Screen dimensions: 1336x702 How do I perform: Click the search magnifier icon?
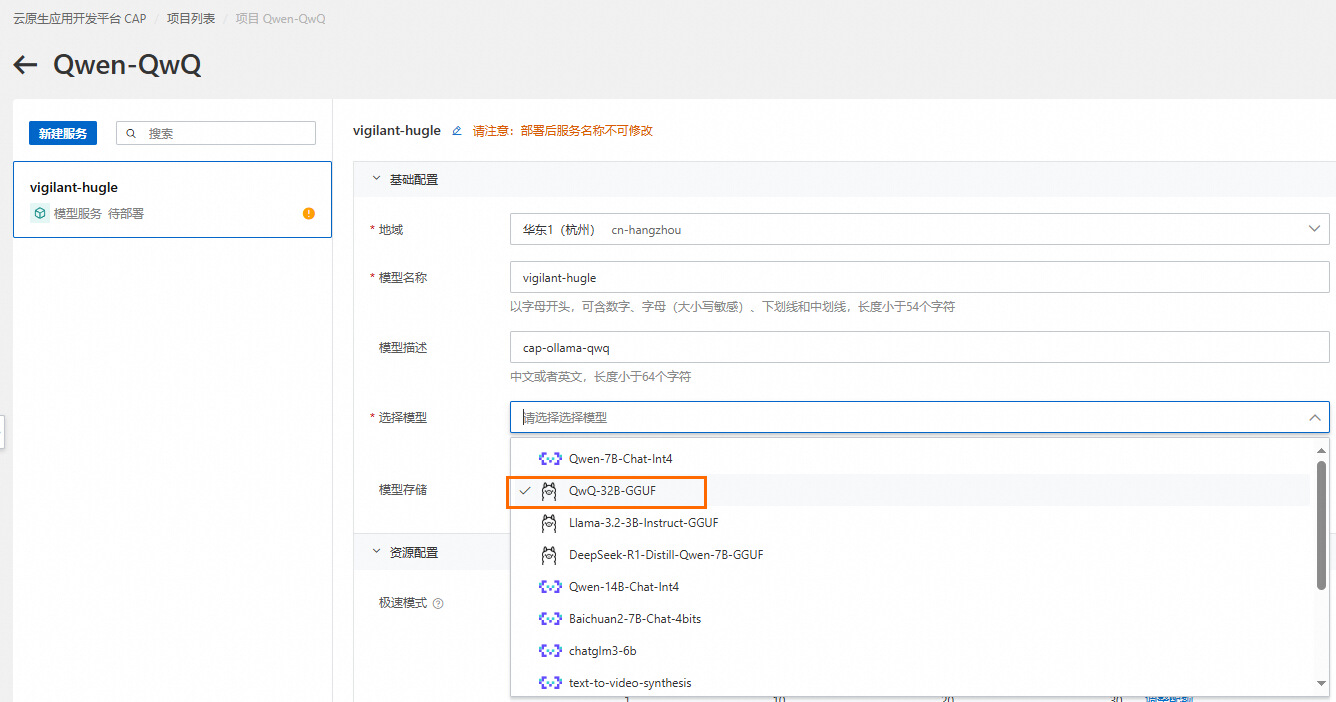coord(133,133)
